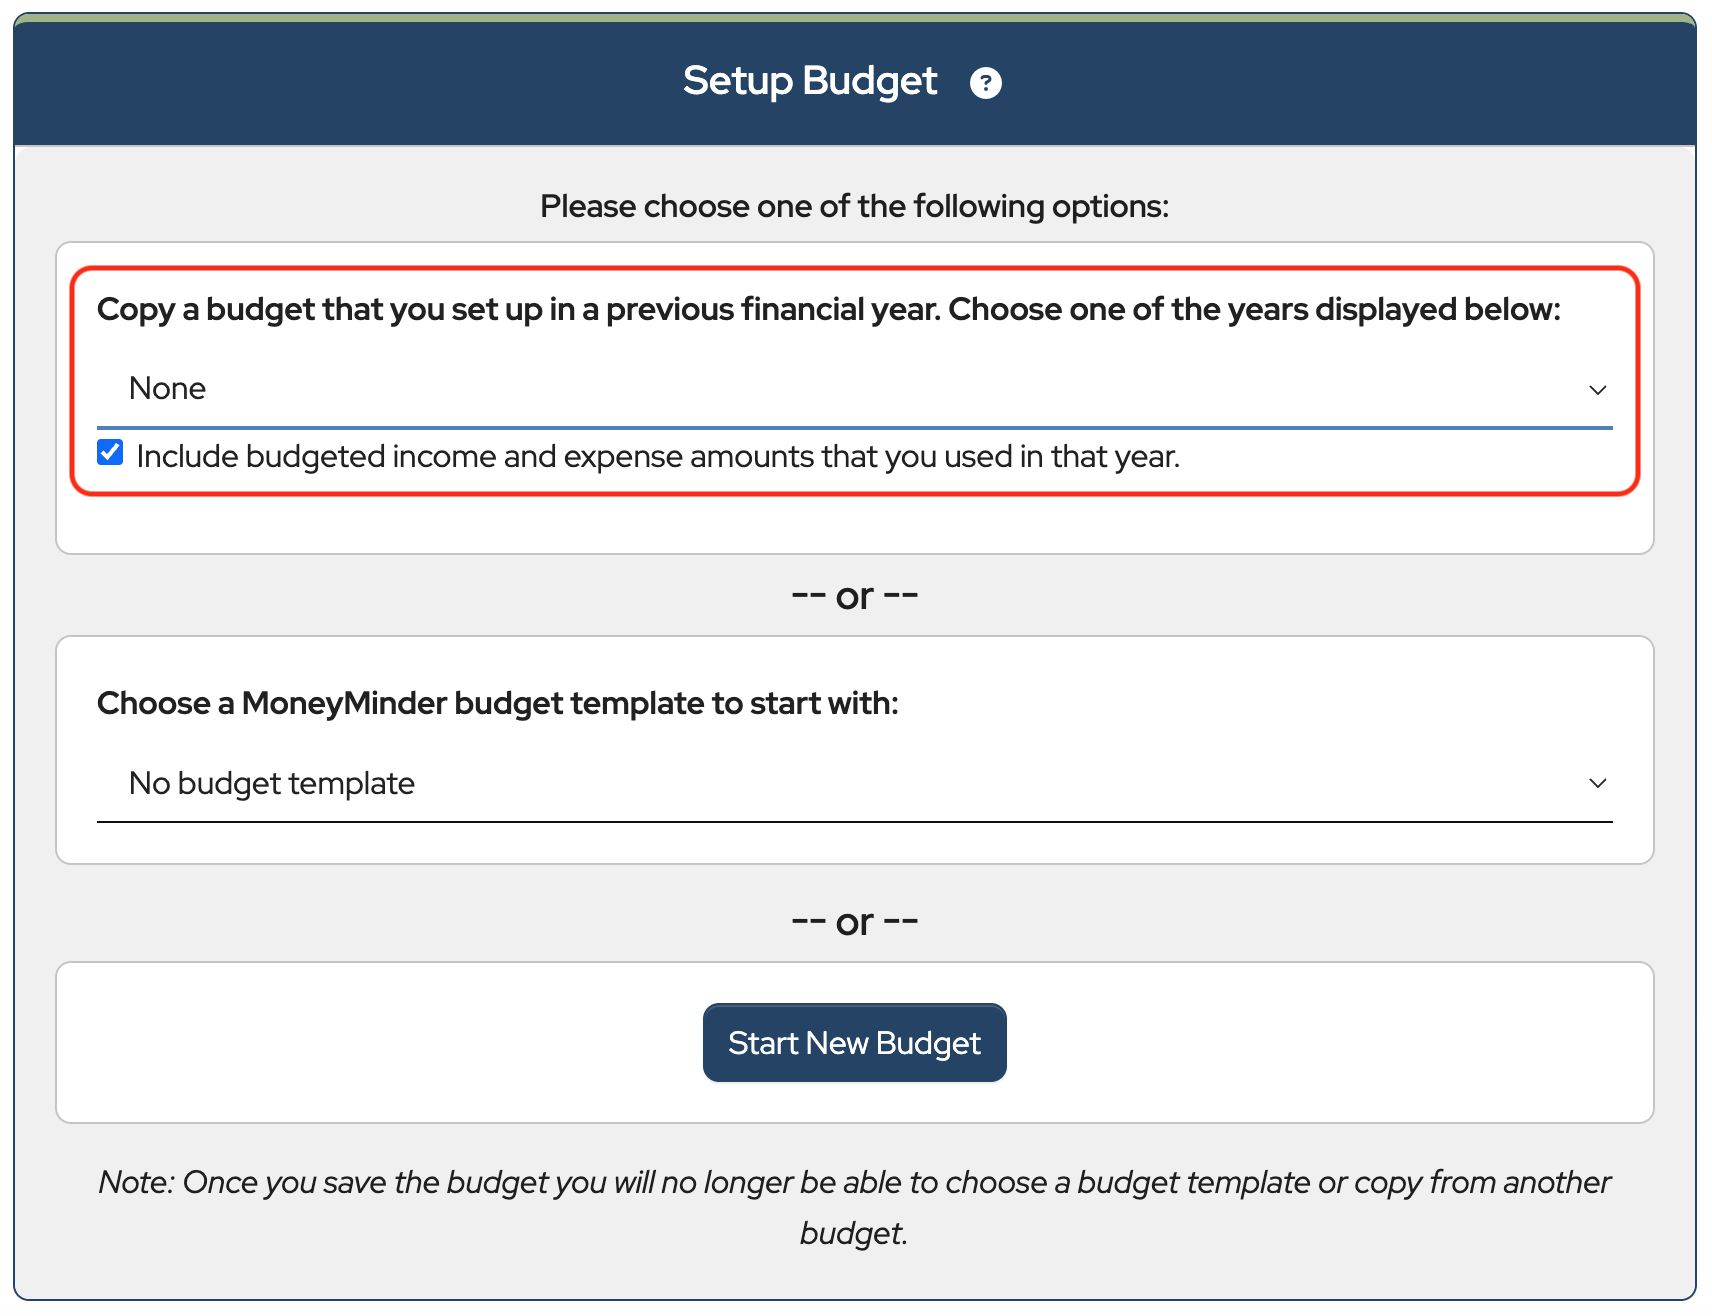Click the 'Include budgeted income' checkbox label text

tap(657, 457)
